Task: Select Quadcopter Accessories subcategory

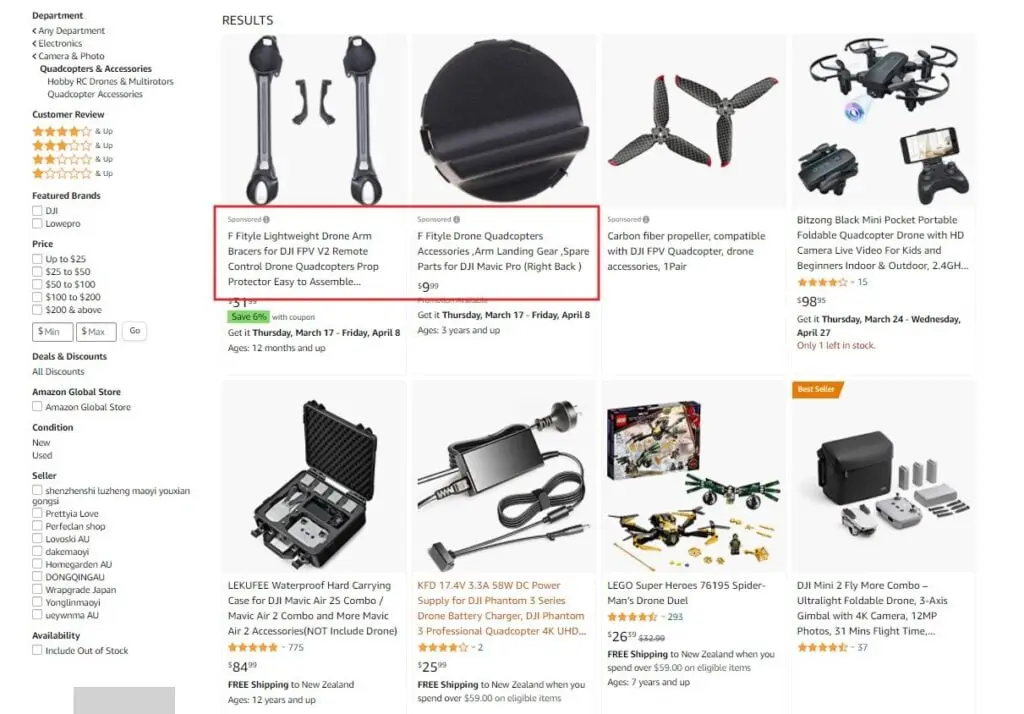Action: click(95, 94)
